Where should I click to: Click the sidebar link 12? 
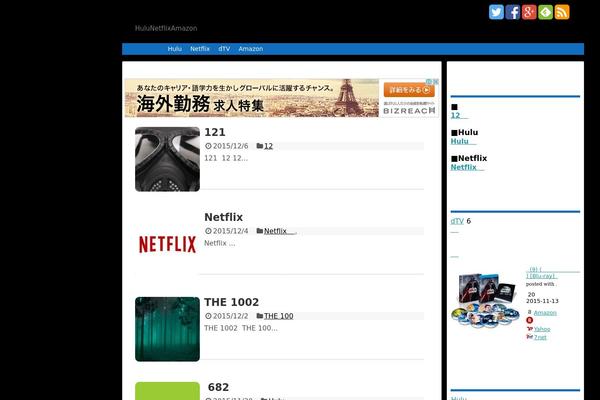pos(459,116)
